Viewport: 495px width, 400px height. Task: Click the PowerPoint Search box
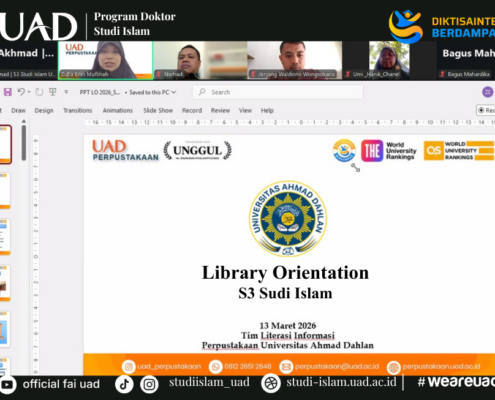[x=278, y=92]
